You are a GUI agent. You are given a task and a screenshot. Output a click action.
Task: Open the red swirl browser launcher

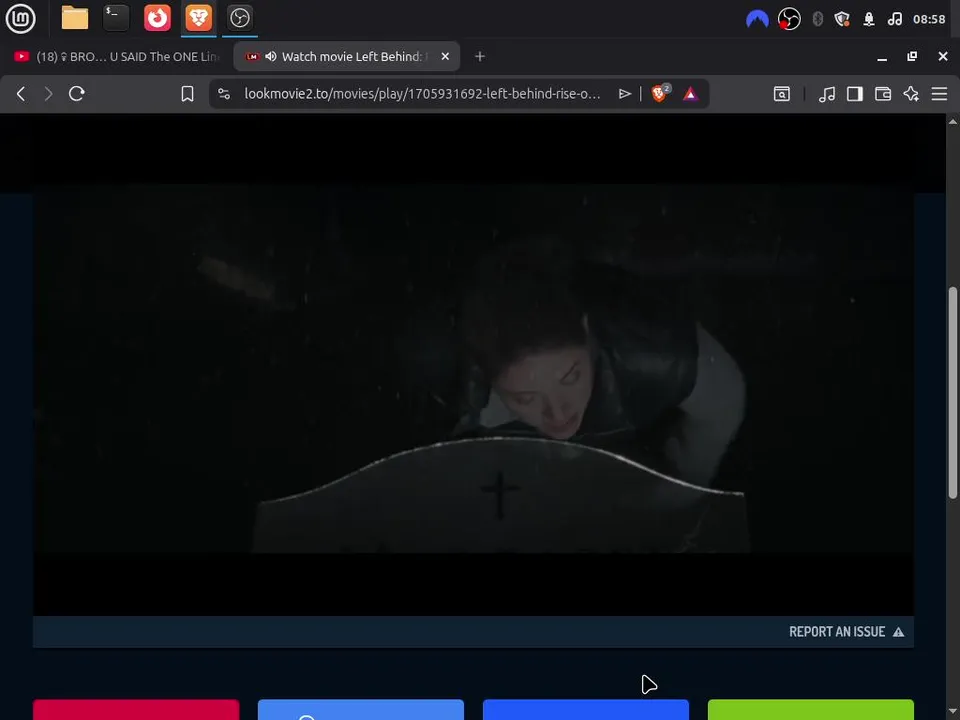(x=157, y=18)
